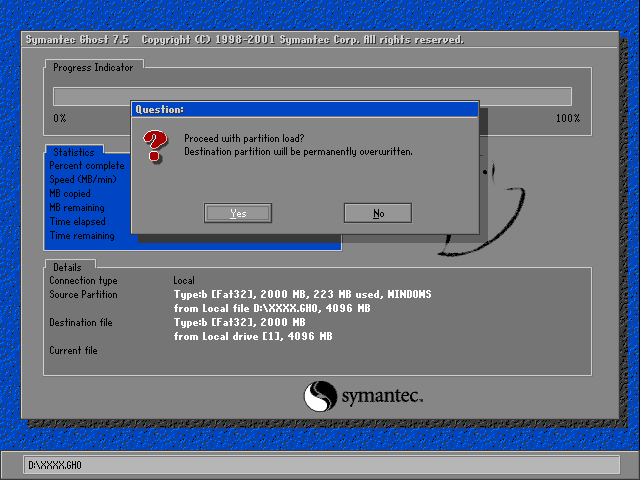Click the 'Source Partition' details label
This screenshot has height=480, width=640.
point(83,294)
